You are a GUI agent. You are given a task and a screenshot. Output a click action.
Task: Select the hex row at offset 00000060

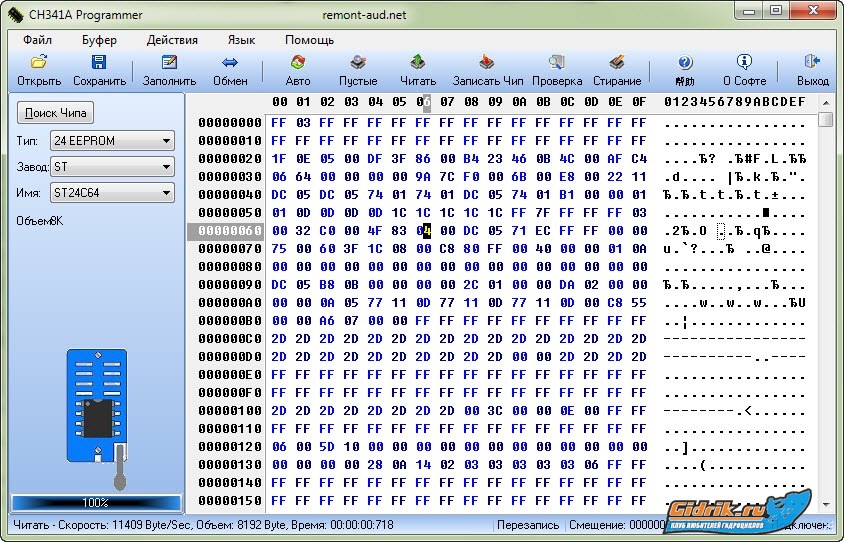point(229,230)
